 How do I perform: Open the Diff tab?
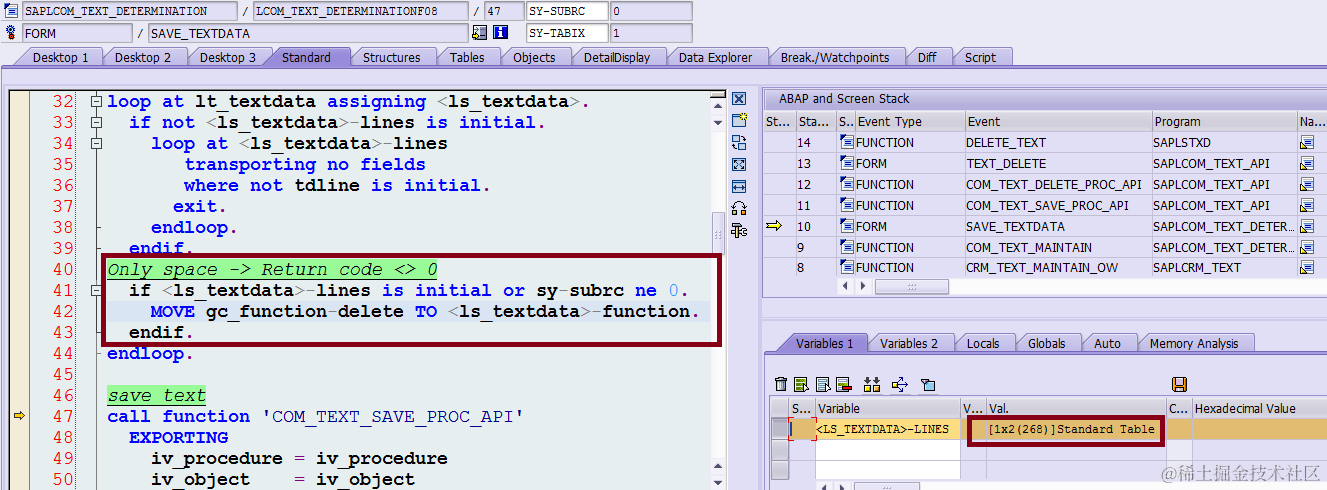pos(927,57)
